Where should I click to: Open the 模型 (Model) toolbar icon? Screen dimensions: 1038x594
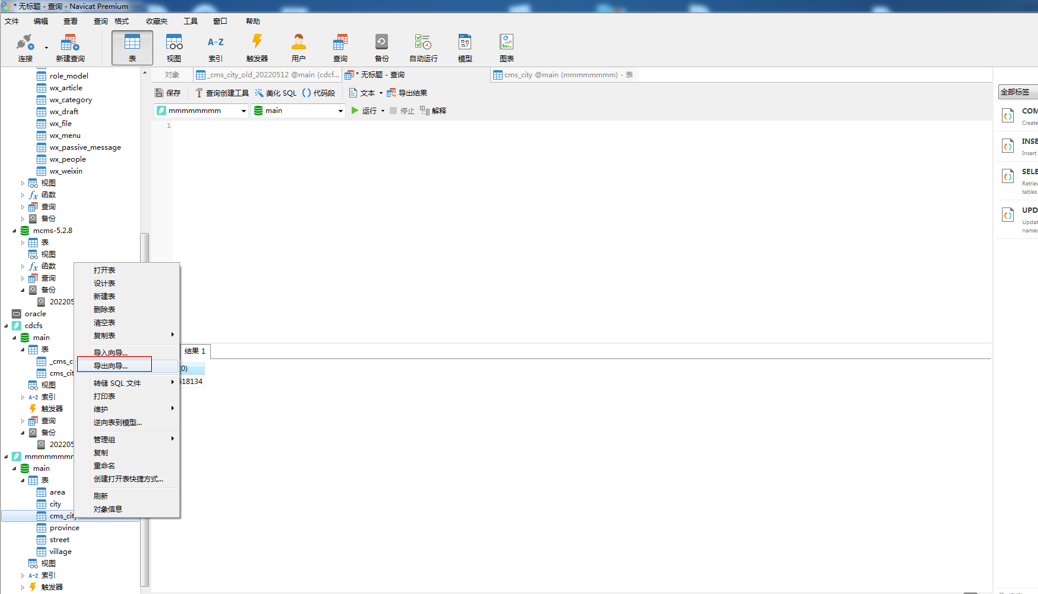click(x=465, y=46)
